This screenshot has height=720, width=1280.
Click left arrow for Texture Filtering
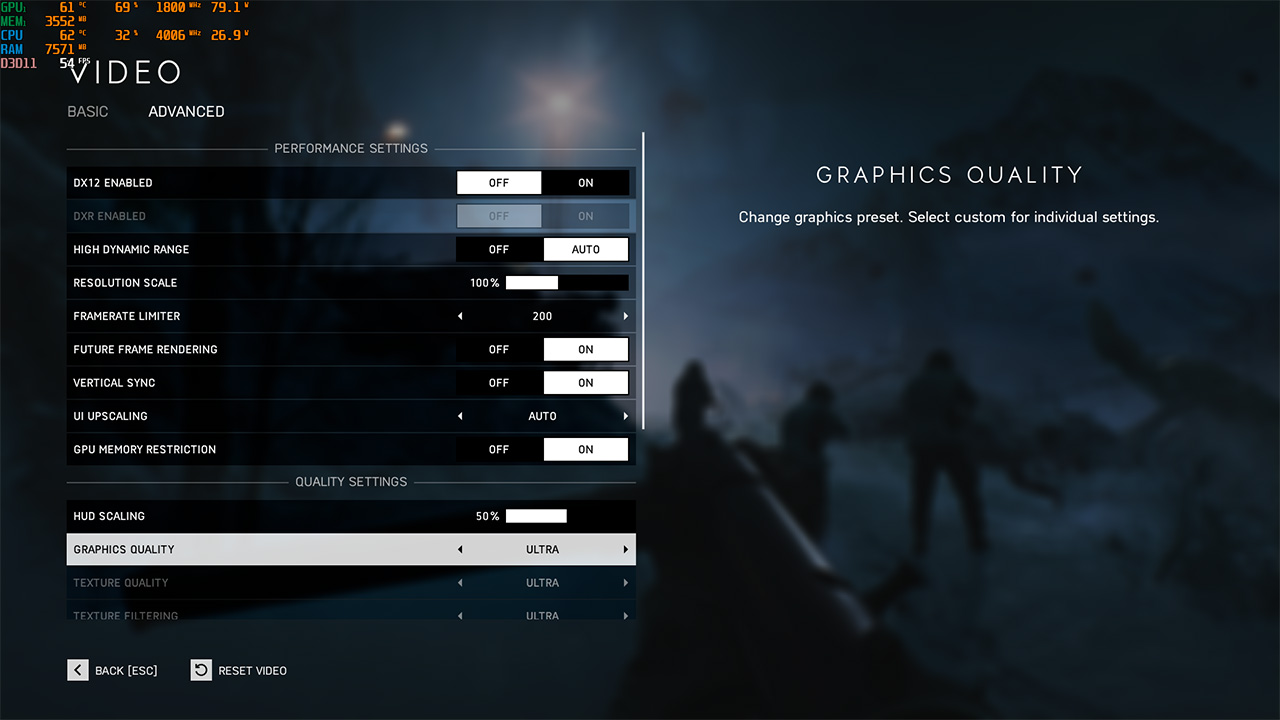click(460, 616)
